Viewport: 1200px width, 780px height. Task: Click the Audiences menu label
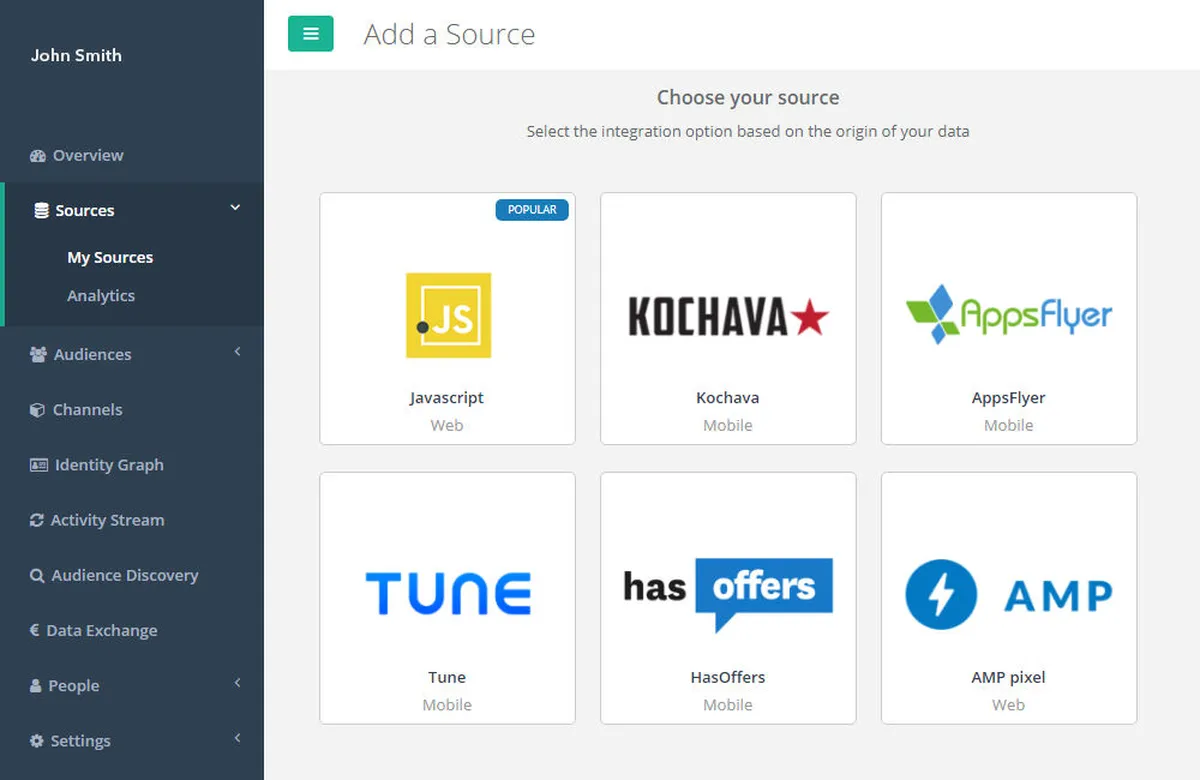[93, 355]
